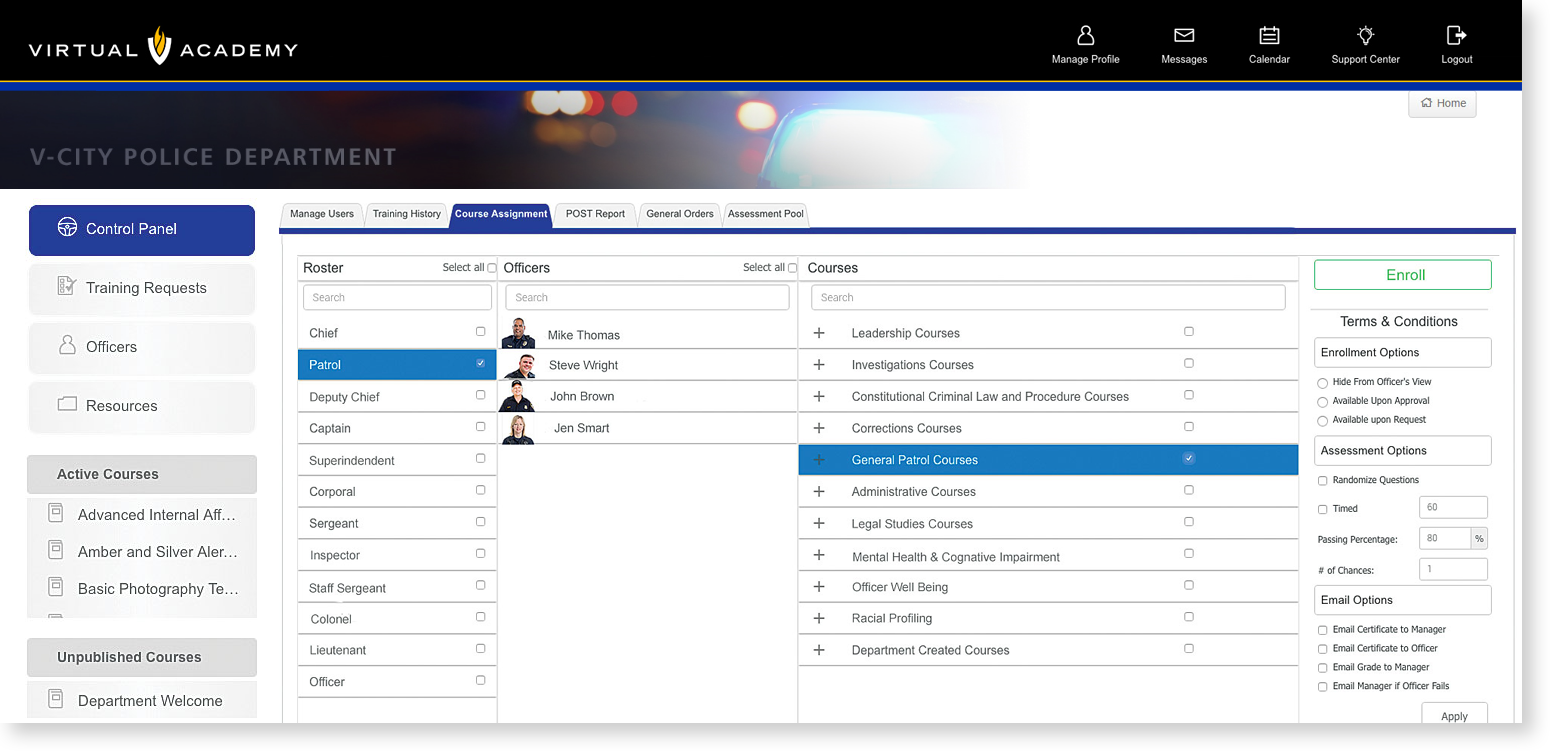1551x751 pixels.
Task: Expand Officer Well Being course list
Action: [819, 587]
